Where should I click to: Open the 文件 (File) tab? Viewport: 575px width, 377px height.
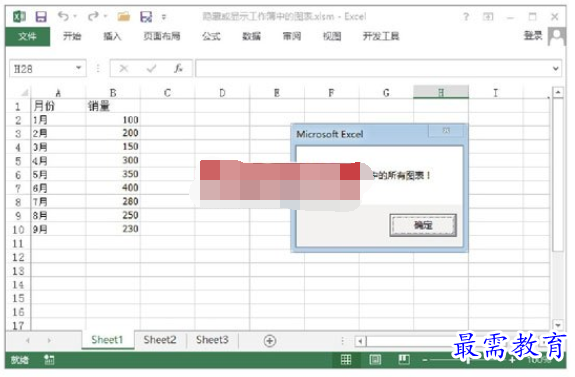coord(28,36)
